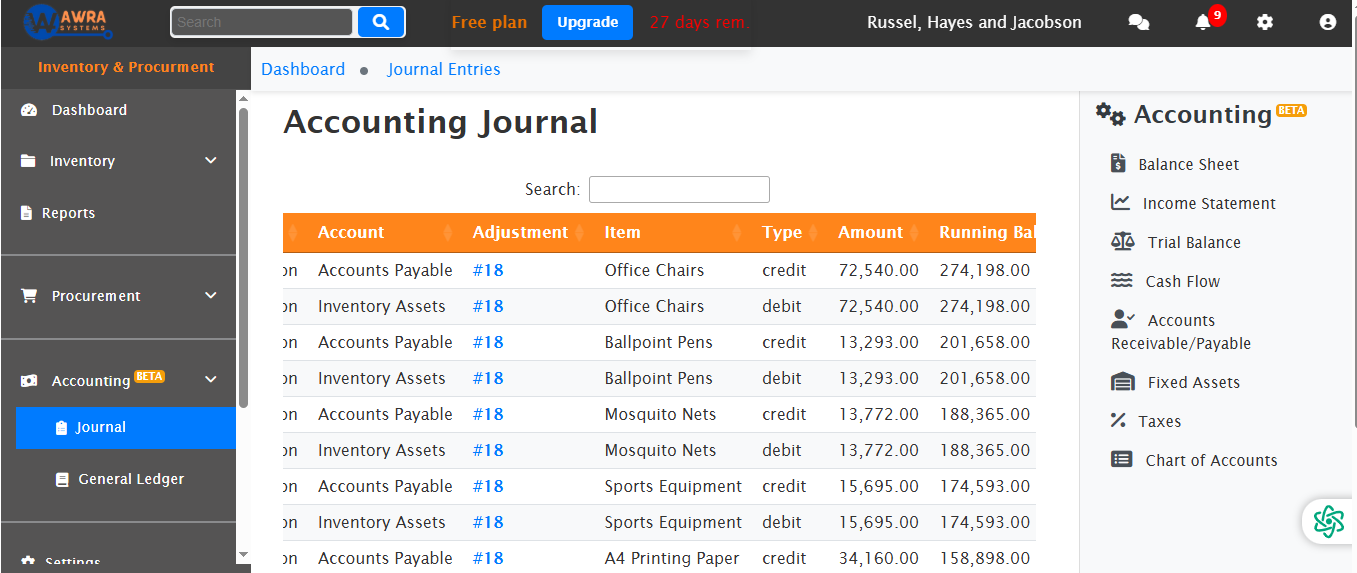
Task: Select the Journal sidebar item
Action: pos(101,427)
